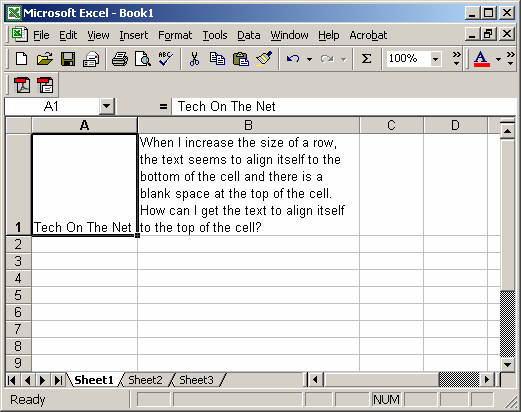Select cell B1 with the wrapped question text
521x412 pixels.
pyautogui.click(x=249, y=185)
